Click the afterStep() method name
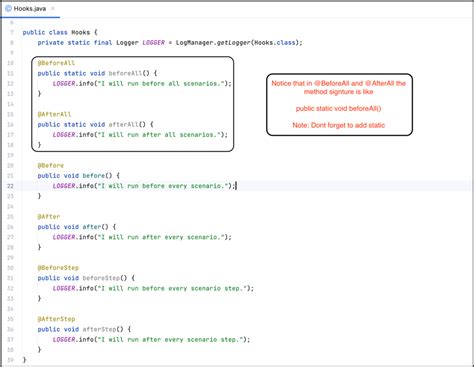474x367 pixels. tap(99, 329)
